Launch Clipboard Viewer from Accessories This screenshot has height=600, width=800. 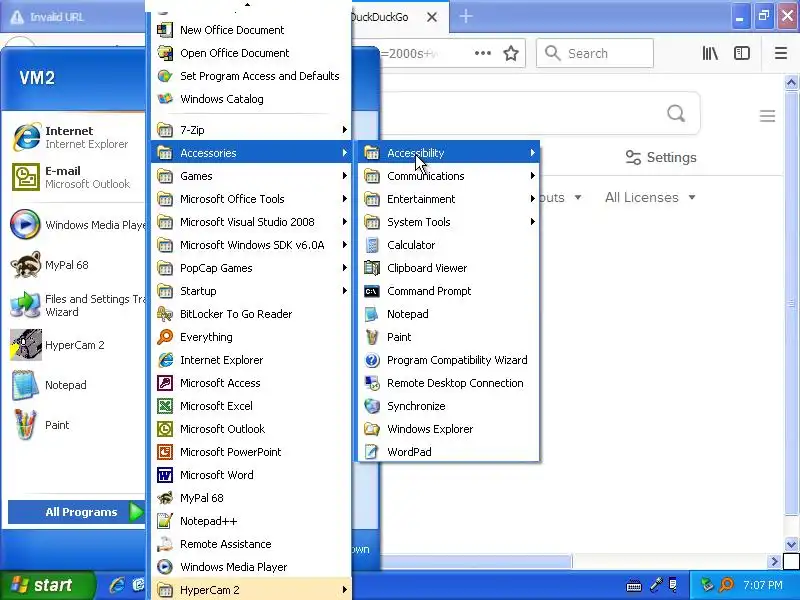click(448, 268)
